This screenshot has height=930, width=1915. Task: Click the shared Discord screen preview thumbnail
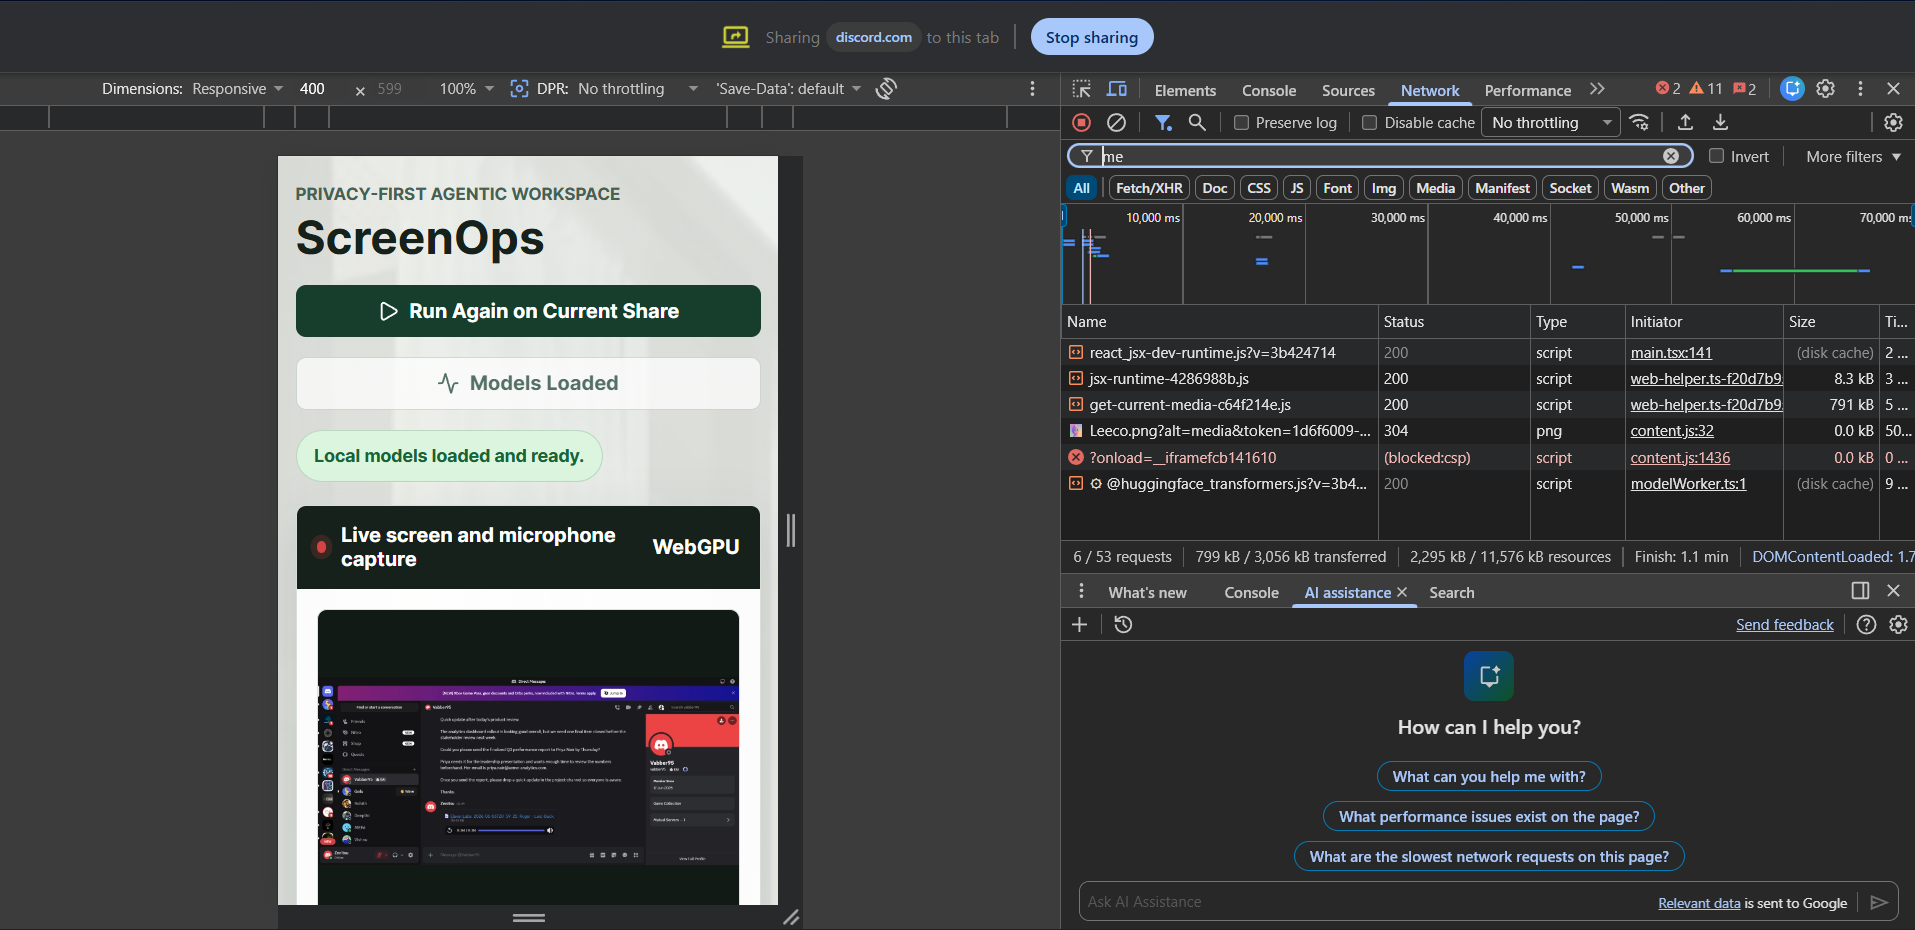528,757
